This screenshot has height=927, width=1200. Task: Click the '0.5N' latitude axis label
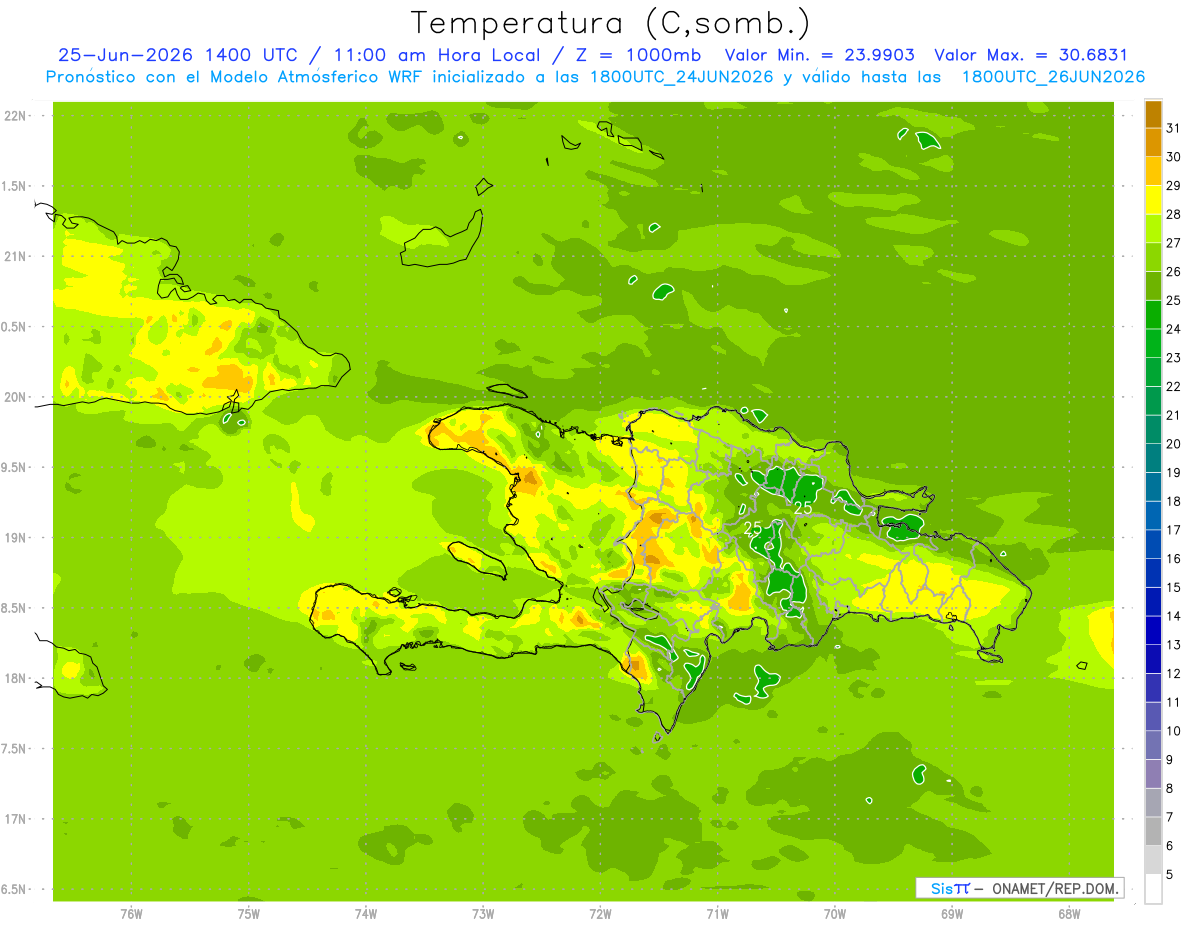(15, 326)
